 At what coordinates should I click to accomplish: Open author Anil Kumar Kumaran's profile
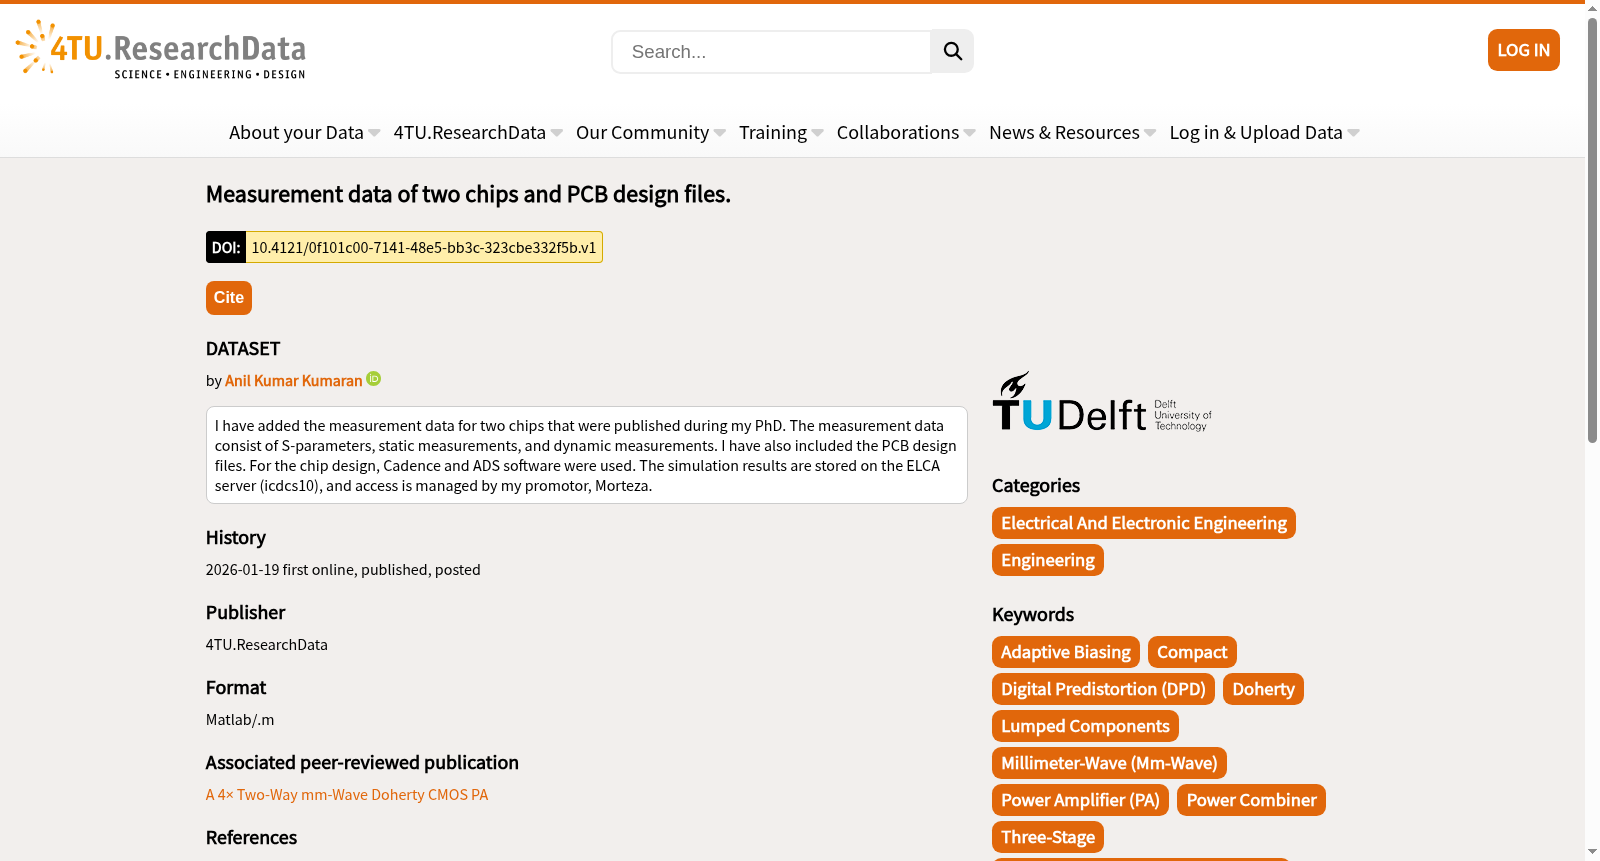[x=293, y=381]
